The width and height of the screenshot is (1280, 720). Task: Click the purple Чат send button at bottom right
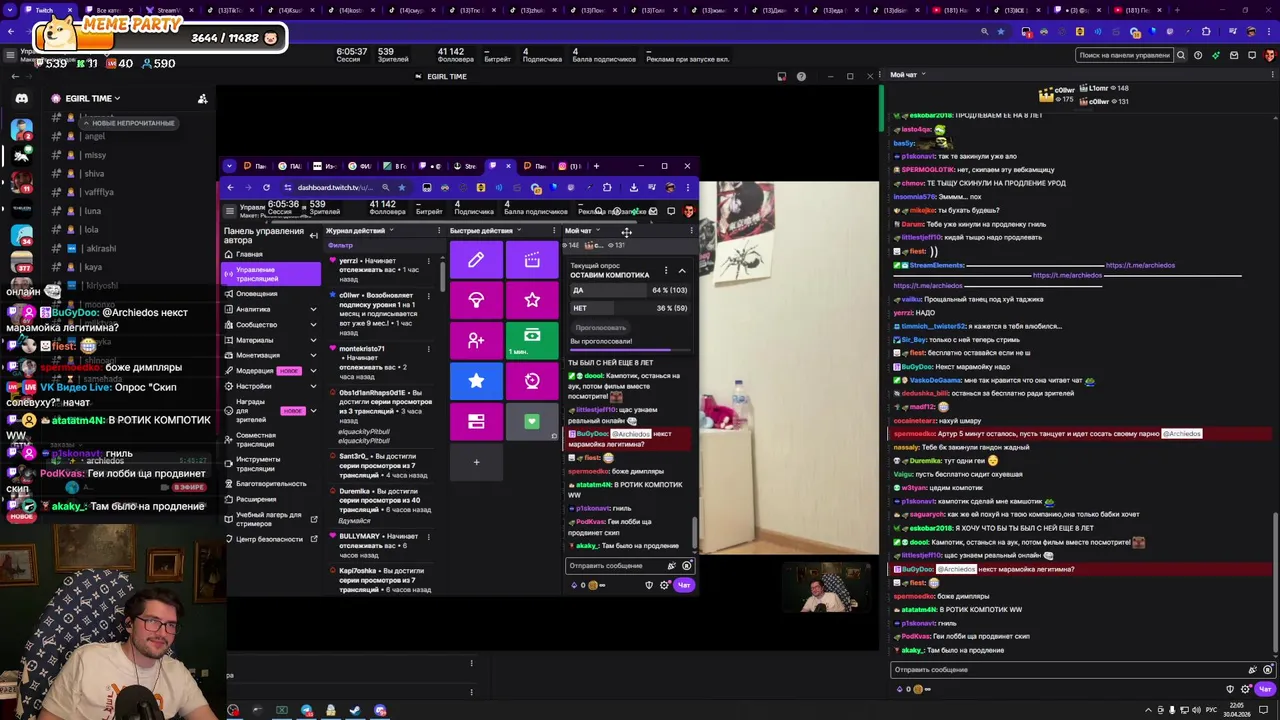(x=1265, y=689)
